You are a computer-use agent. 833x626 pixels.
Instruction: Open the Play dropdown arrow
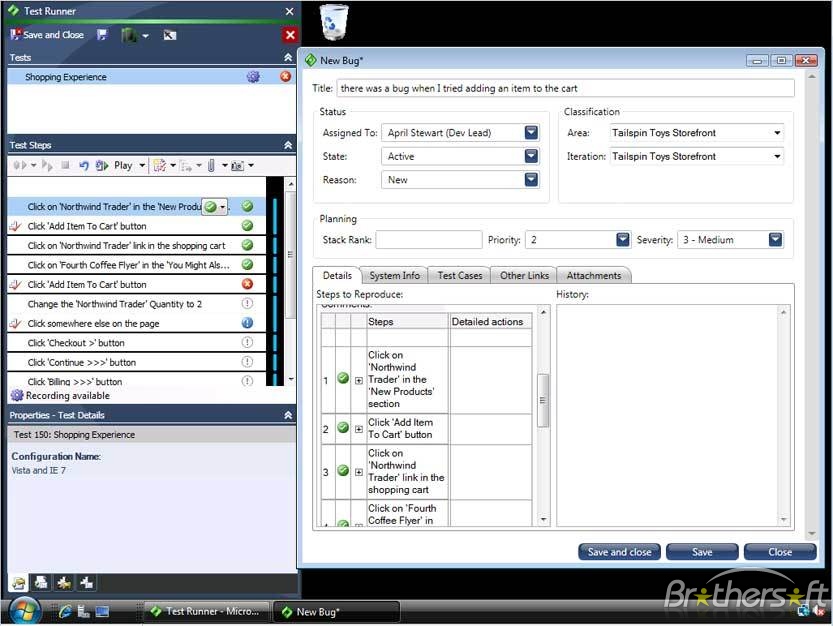pyautogui.click(x=142, y=166)
